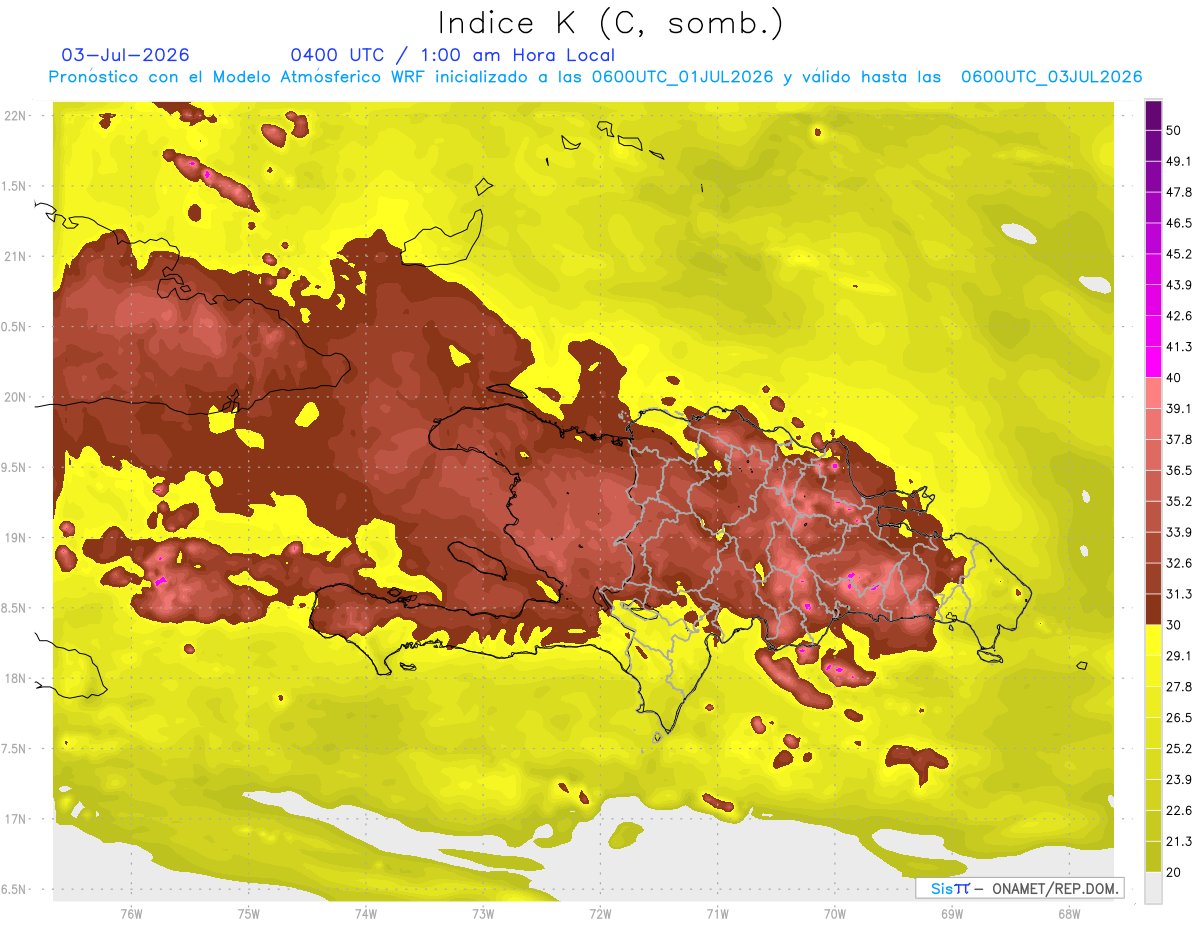Click the colorbar value 49.1
Viewport: 1200px width, 927px height.
tap(1179, 161)
